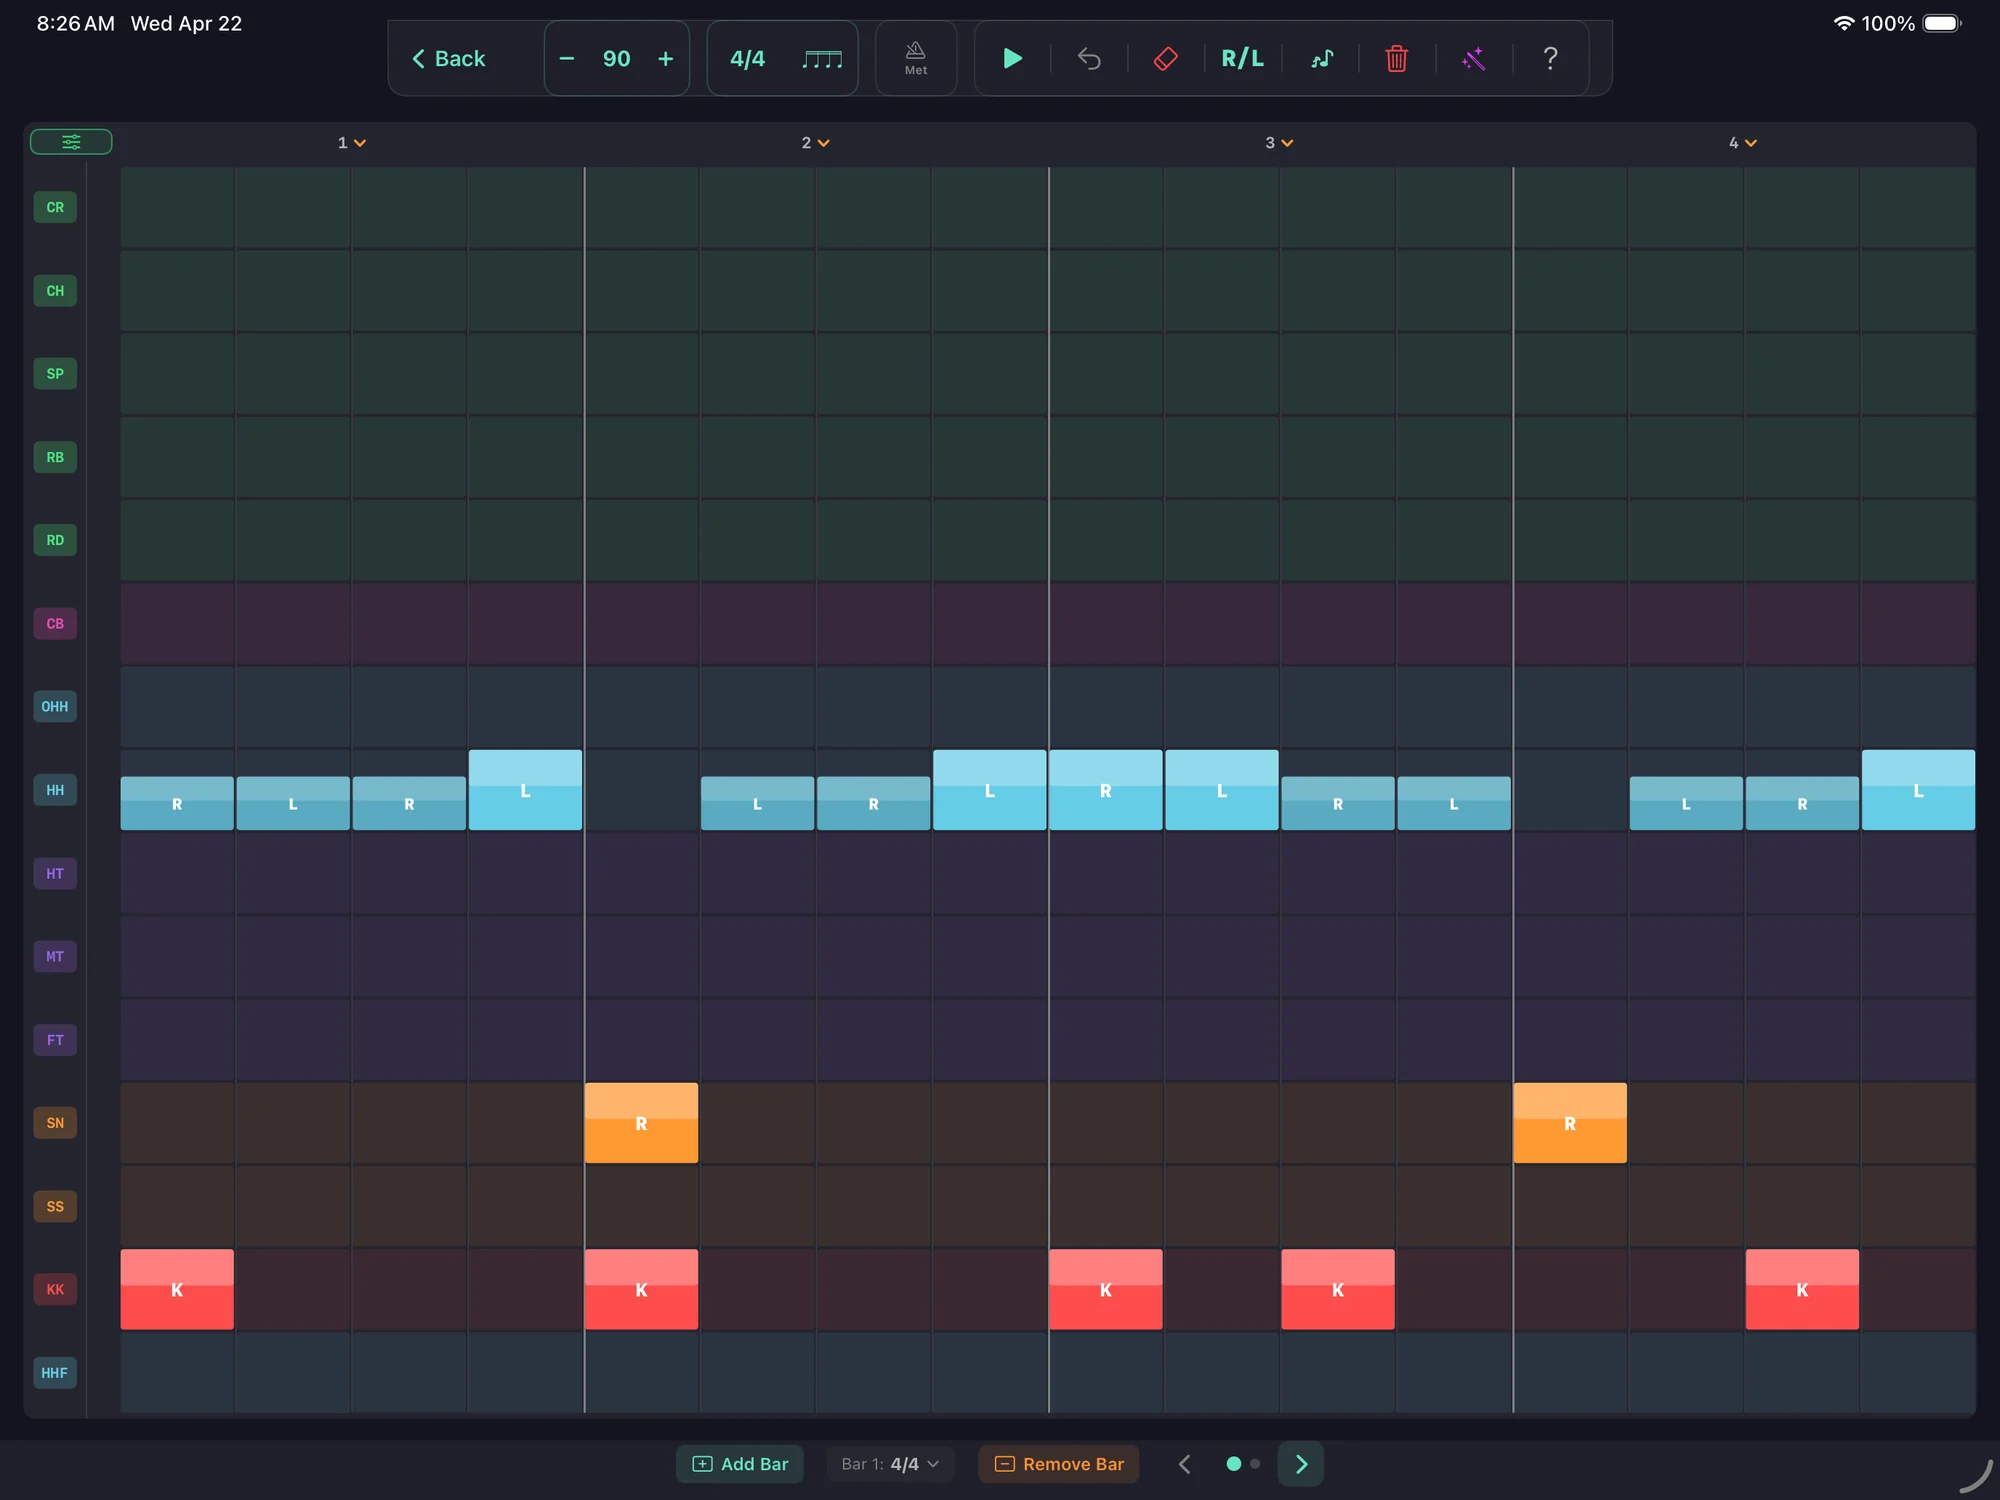Expand the beat 2 dropdown
The width and height of the screenshot is (2000, 1500).
point(815,143)
